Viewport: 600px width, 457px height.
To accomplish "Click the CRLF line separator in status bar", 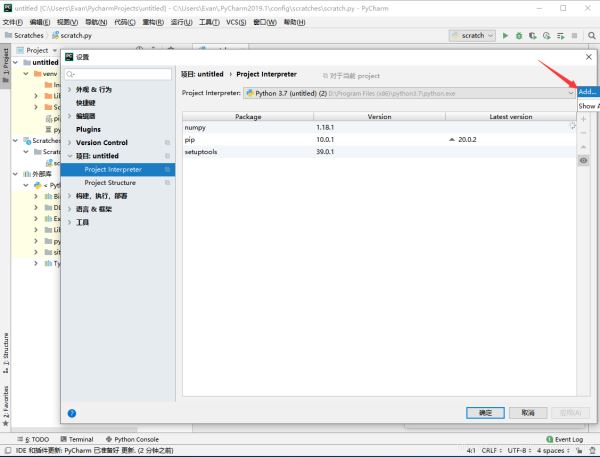I will [x=491, y=450].
